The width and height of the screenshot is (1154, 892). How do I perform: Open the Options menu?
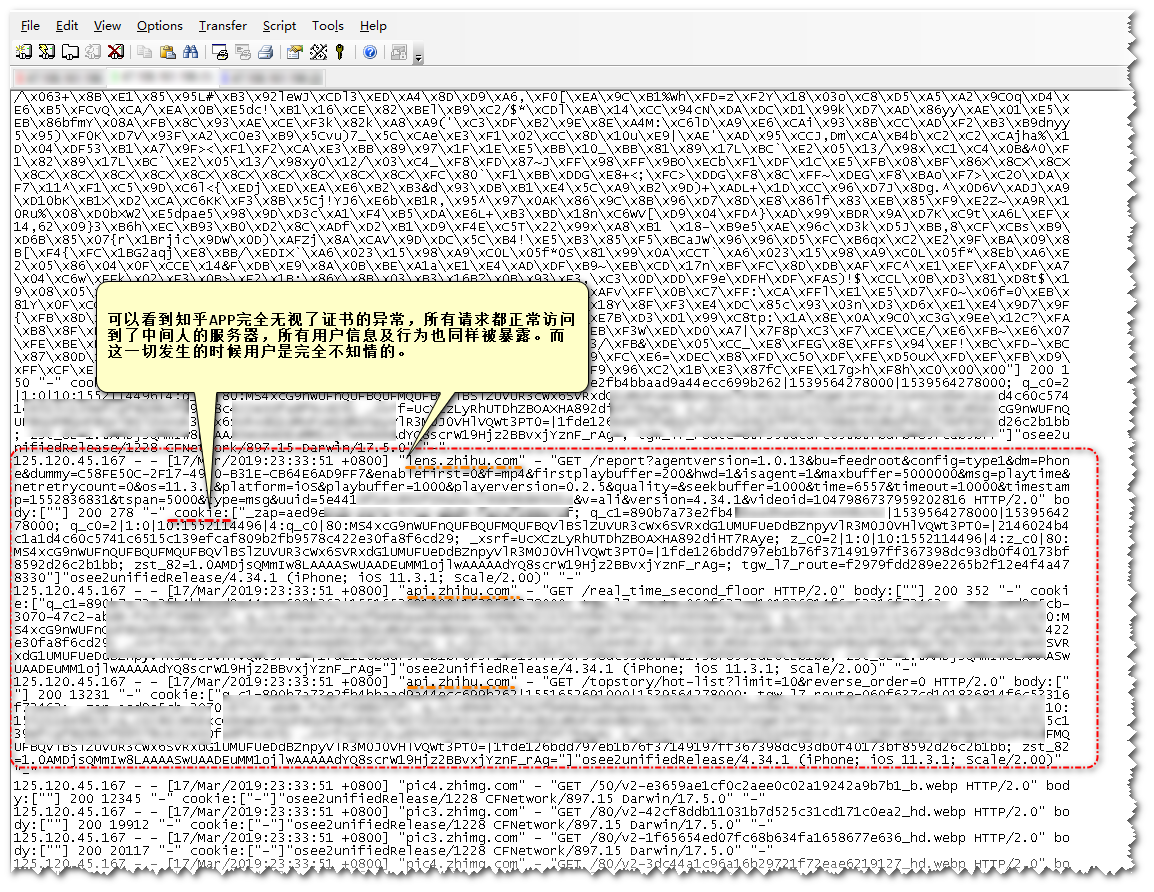click(x=159, y=26)
